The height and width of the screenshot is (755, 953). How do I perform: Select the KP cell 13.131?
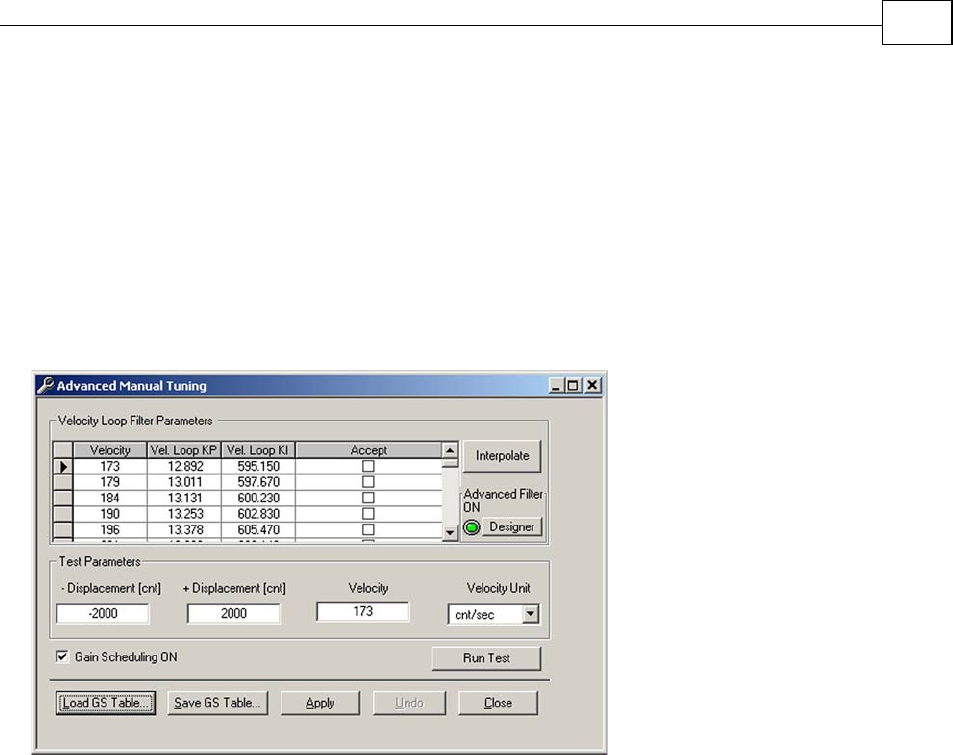[x=184, y=498]
